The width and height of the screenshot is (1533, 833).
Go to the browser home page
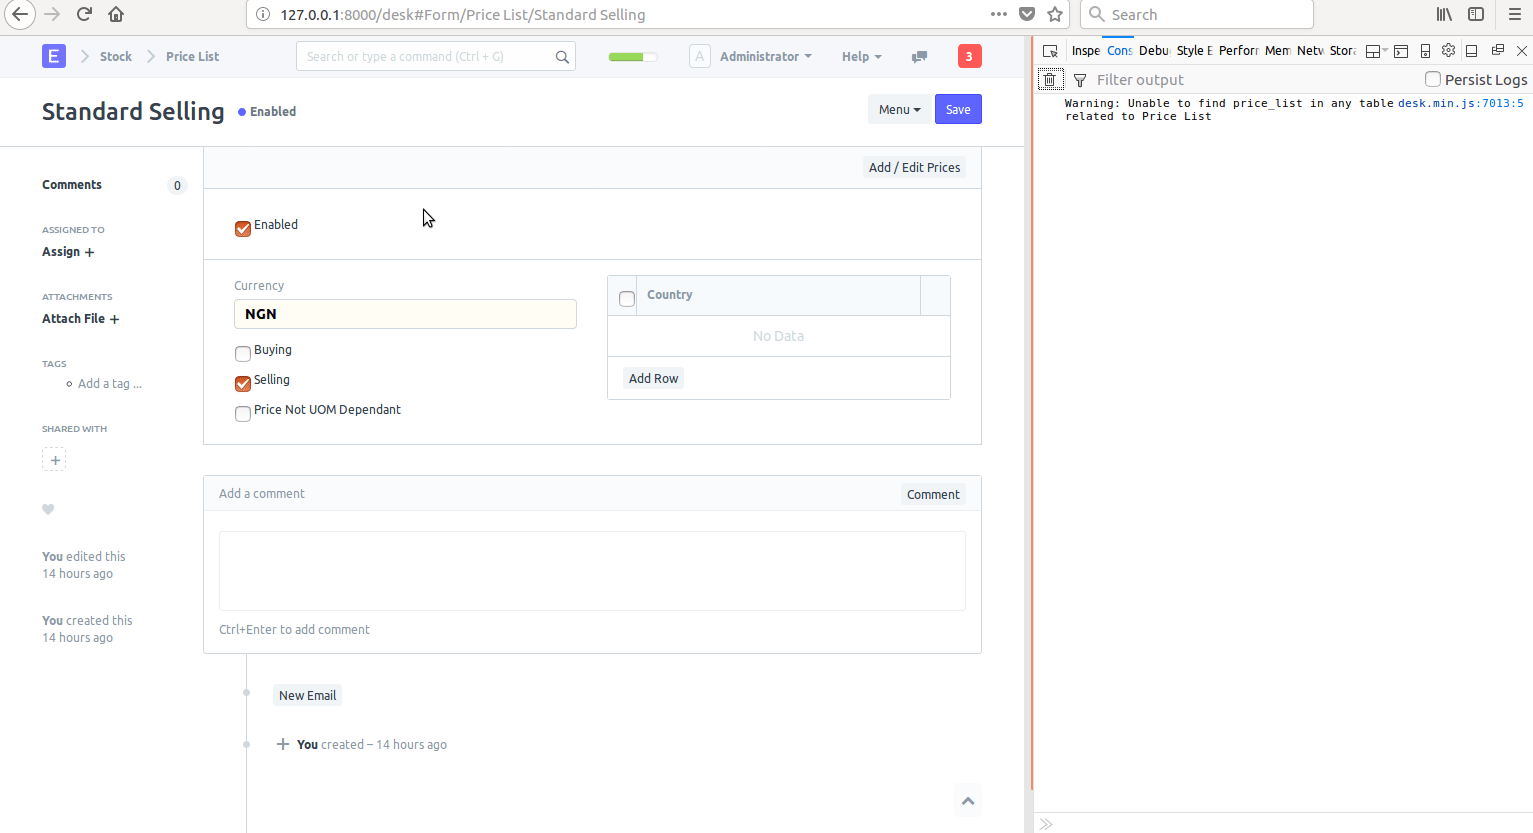(x=116, y=14)
